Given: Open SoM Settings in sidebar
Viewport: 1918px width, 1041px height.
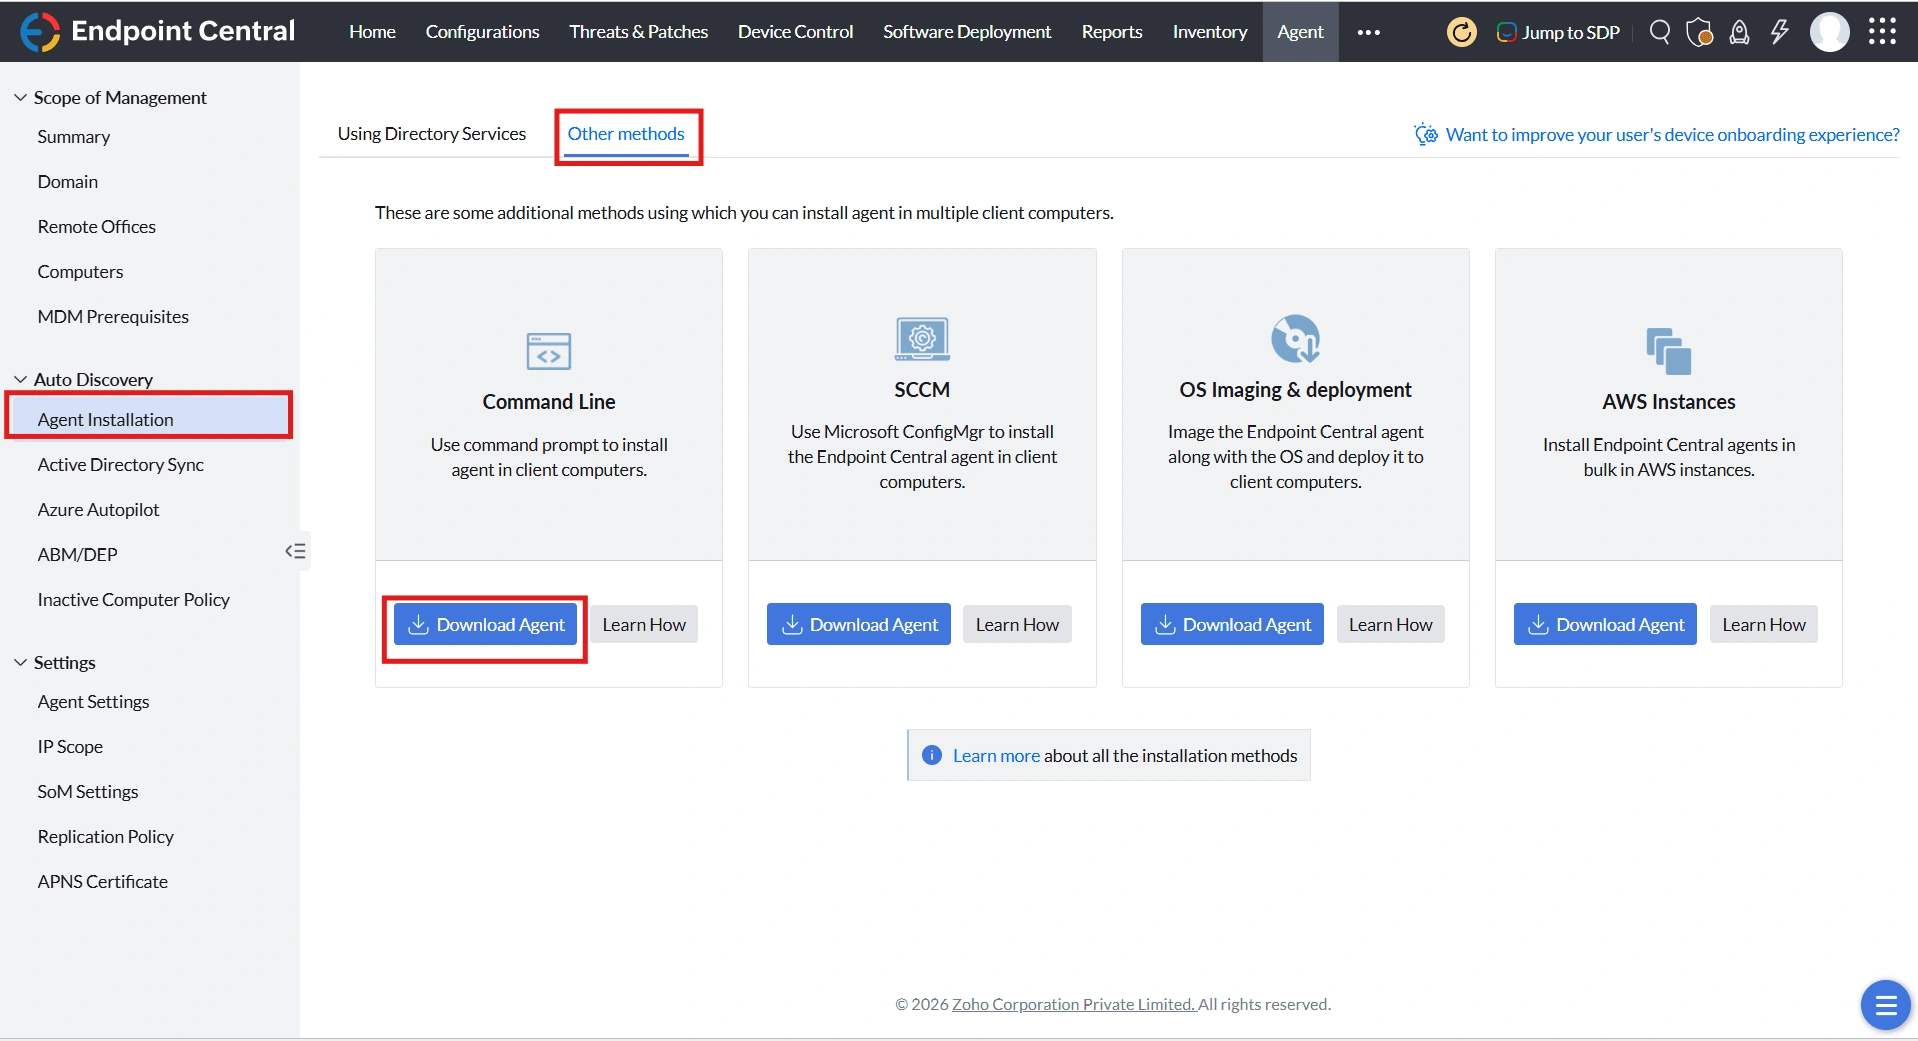Looking at the screenshot, I should (88, 792).
